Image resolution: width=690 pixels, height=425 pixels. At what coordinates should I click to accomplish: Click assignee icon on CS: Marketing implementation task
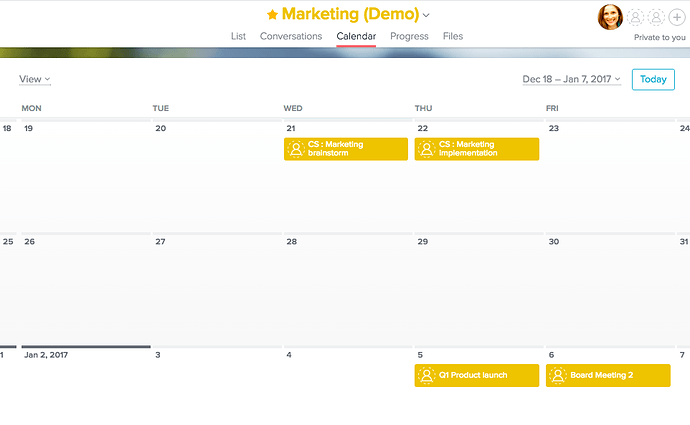[426, 149]
